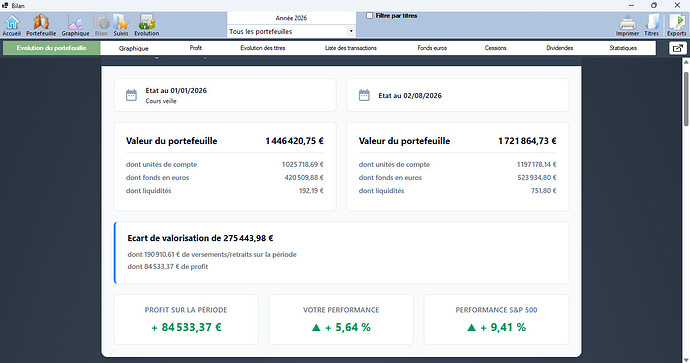Screen dimensions: 690x363
Task: Click the Bilan window title icon
Action: click(5, 5)
